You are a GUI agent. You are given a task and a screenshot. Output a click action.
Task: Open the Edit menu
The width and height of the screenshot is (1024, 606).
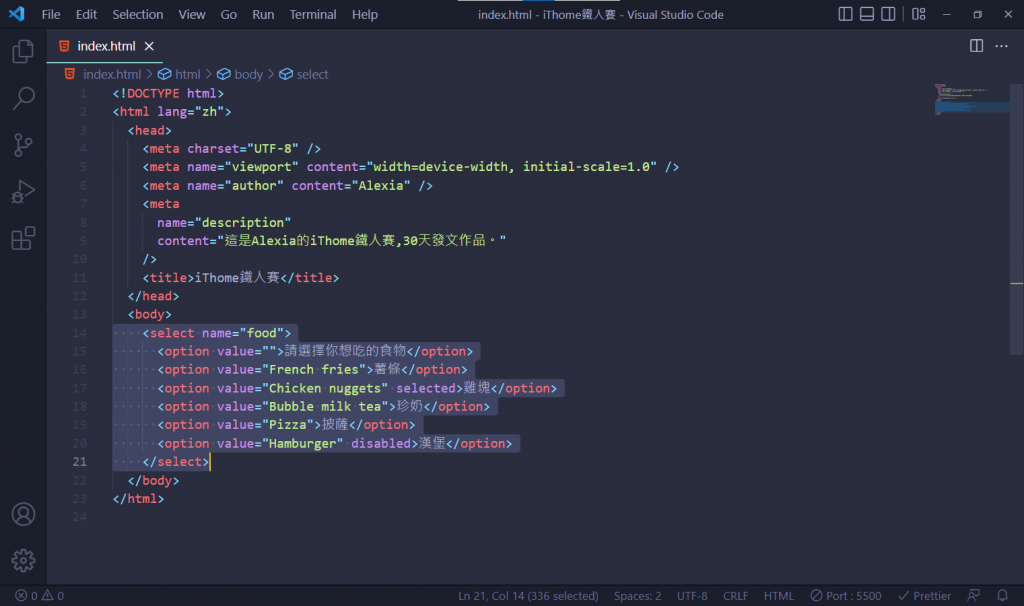pos(86,14)
